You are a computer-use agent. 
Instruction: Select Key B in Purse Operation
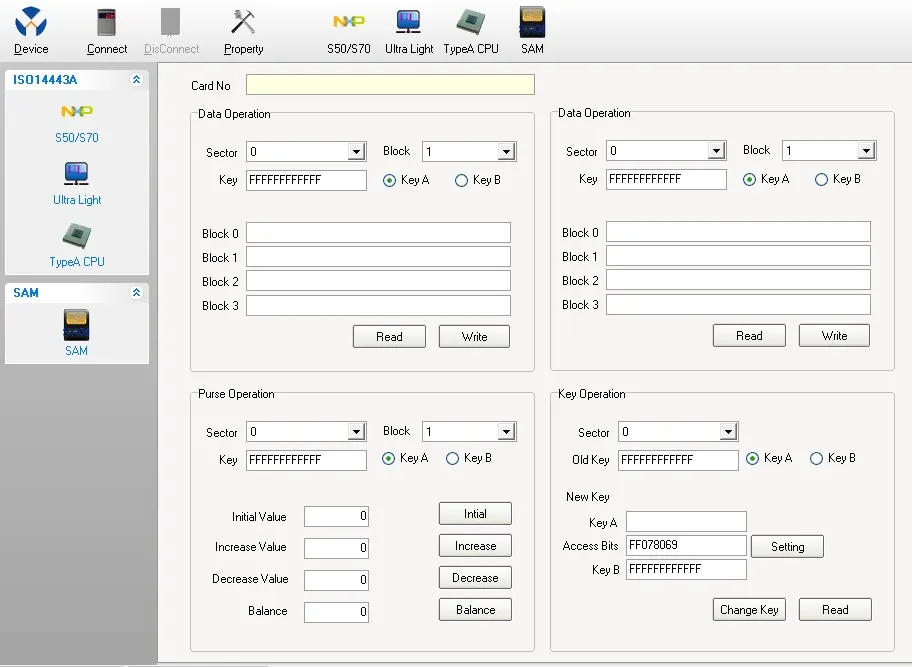(x=453, y=459)
